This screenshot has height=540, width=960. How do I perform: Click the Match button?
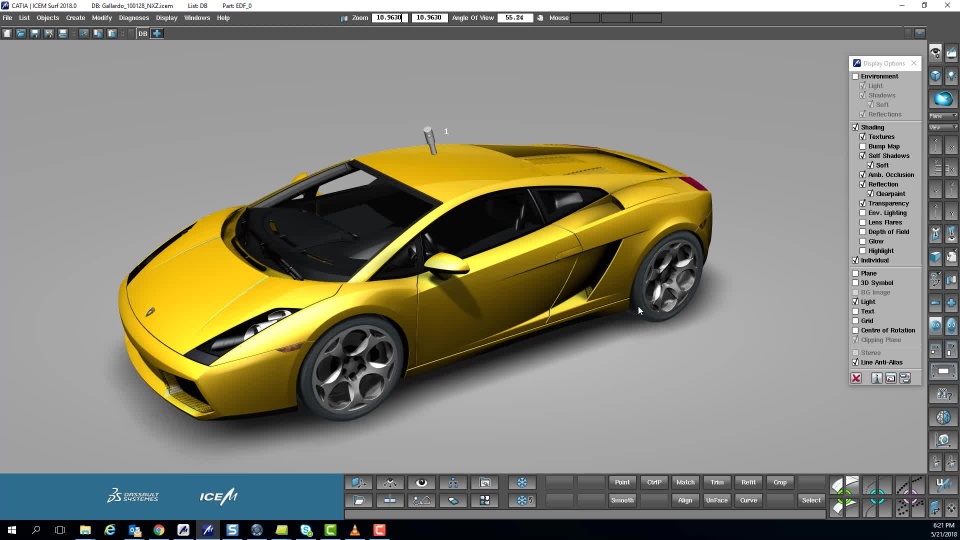[685, 483]
